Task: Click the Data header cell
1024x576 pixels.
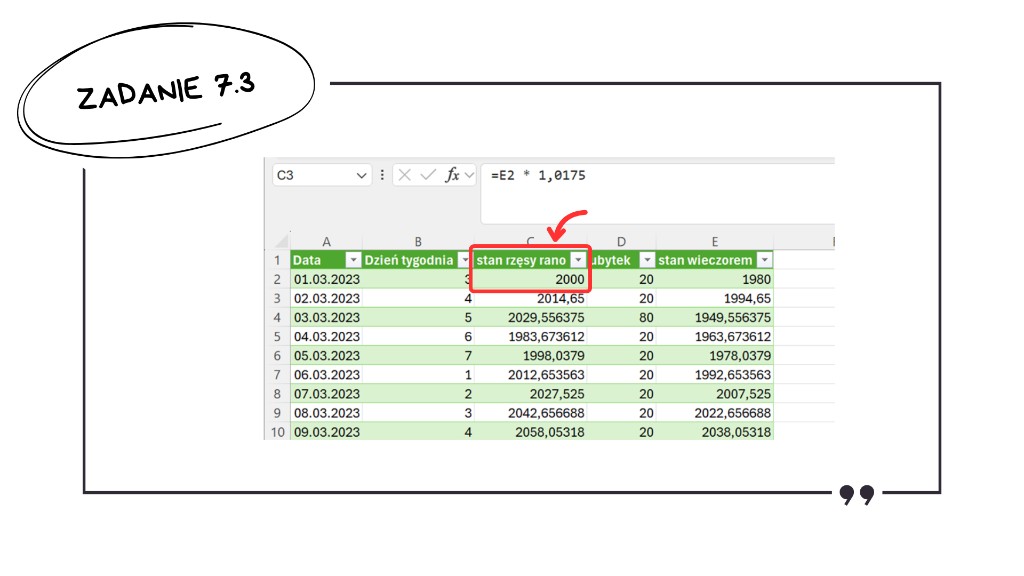Action: click(x=326, y=260)
